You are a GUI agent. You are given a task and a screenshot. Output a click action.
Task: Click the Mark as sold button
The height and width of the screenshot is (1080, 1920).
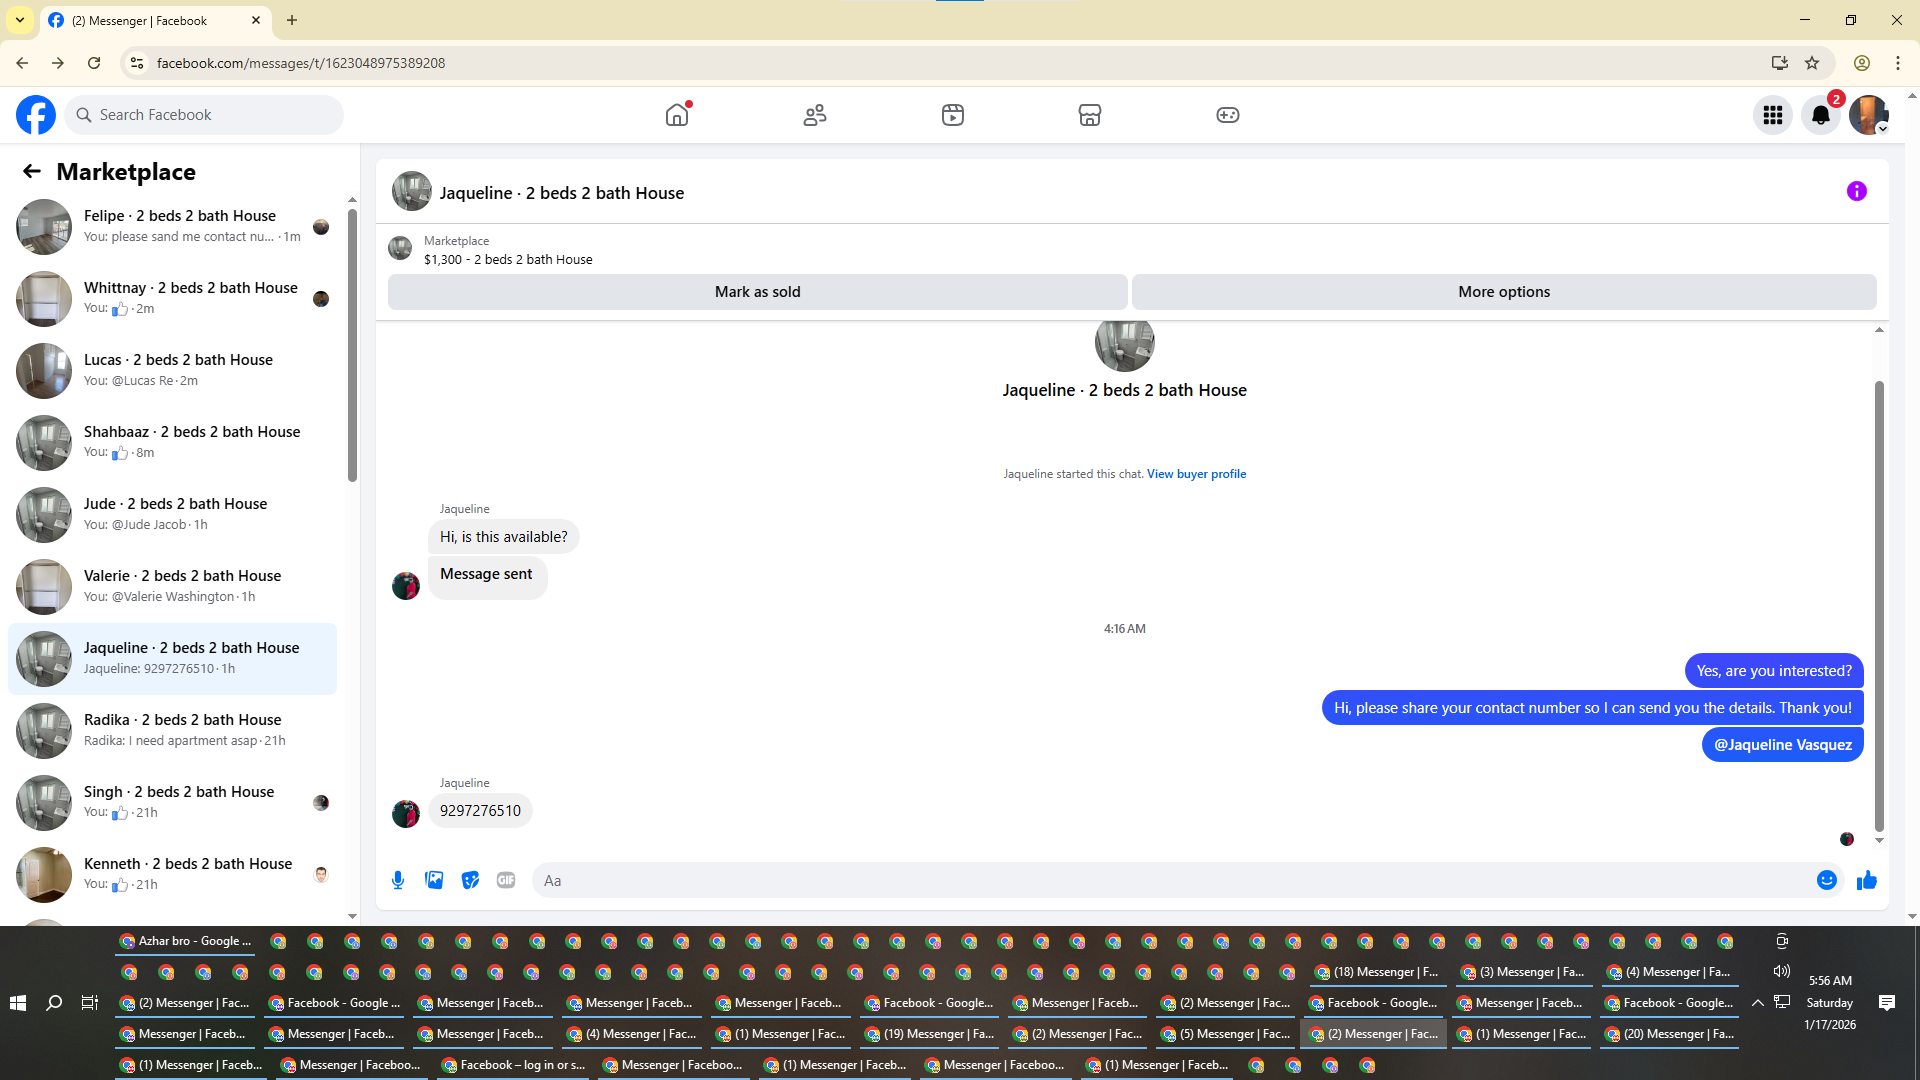point(757,292)
